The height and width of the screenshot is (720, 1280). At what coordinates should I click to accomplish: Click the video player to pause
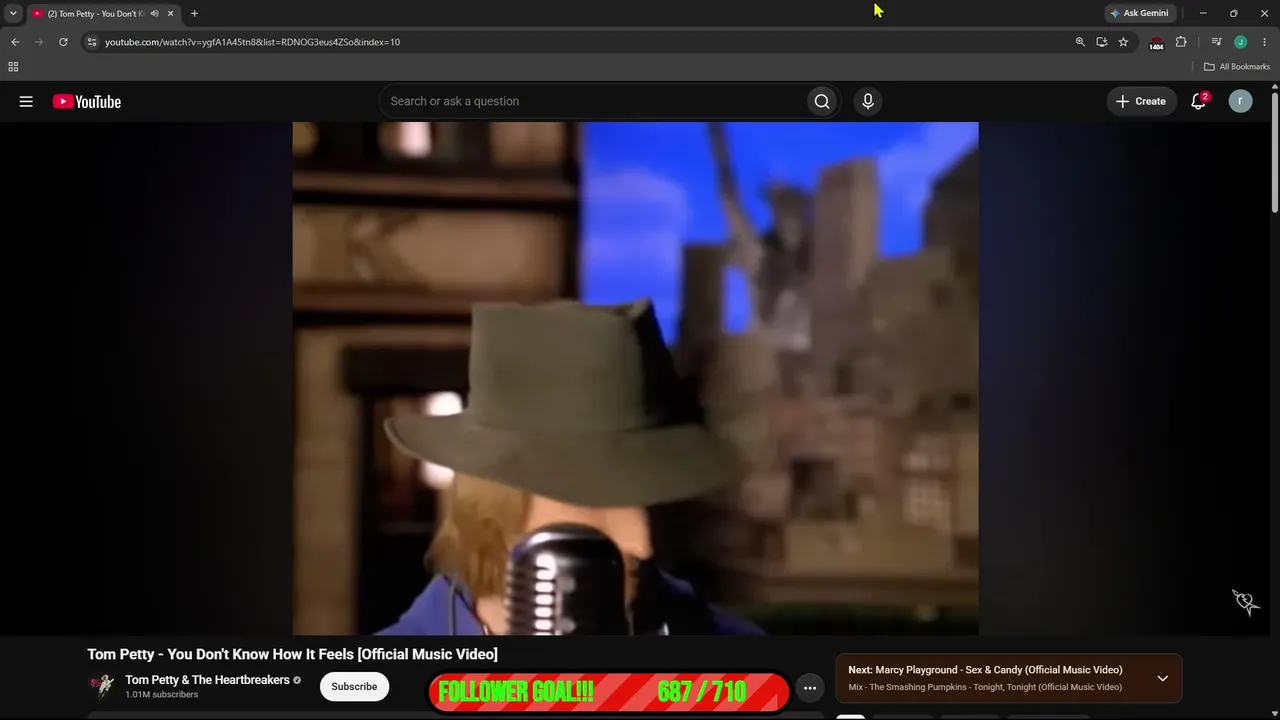pyautogui.click(x=635, y=378)
